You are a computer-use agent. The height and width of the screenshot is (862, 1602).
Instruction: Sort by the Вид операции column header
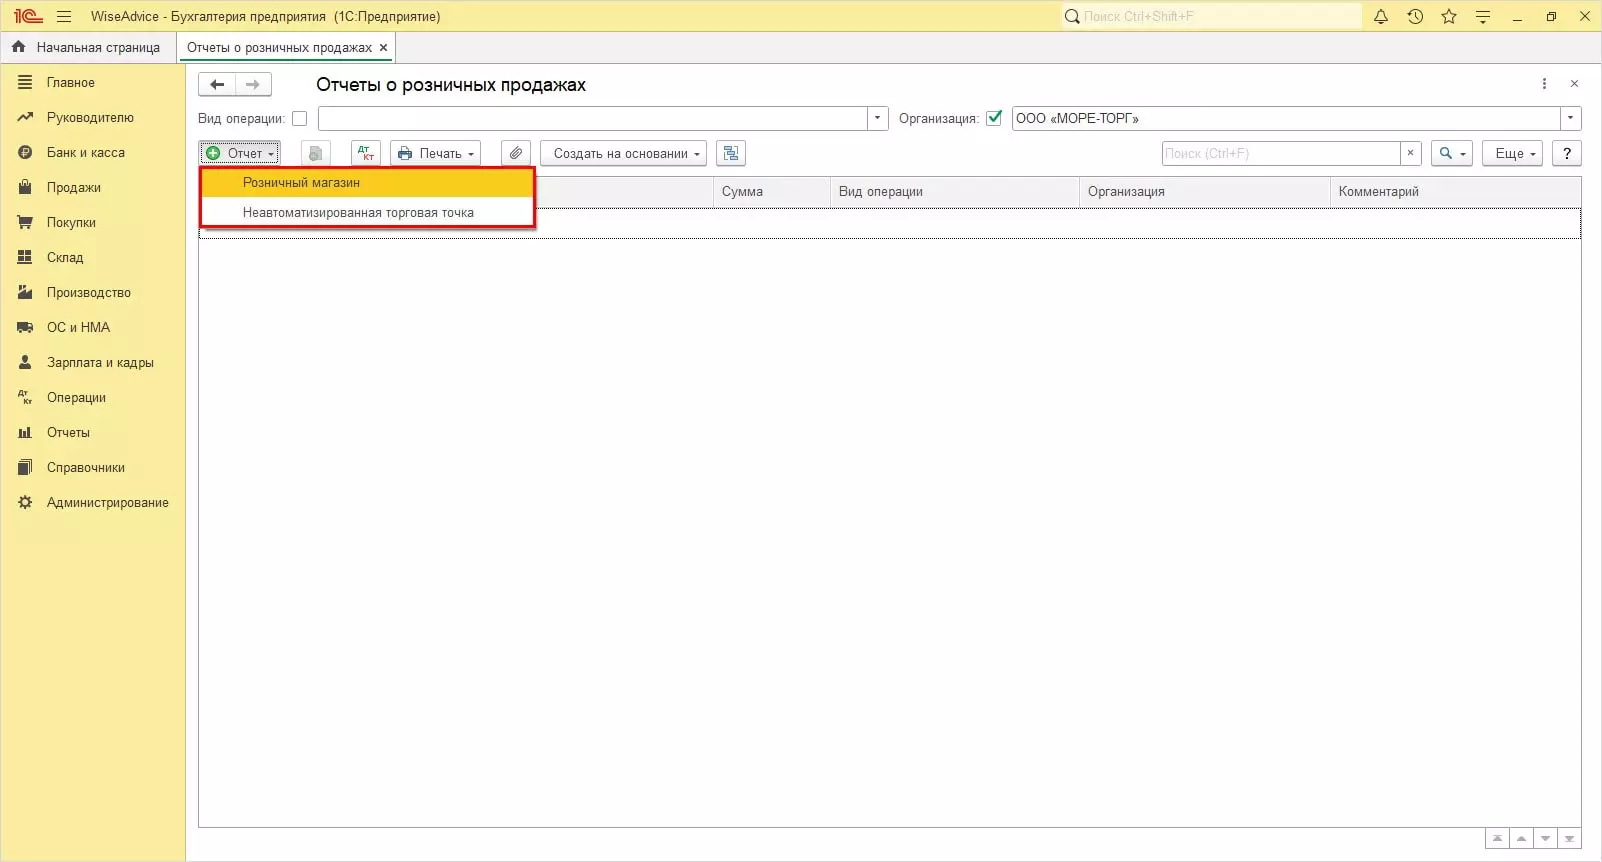(955, 192)
